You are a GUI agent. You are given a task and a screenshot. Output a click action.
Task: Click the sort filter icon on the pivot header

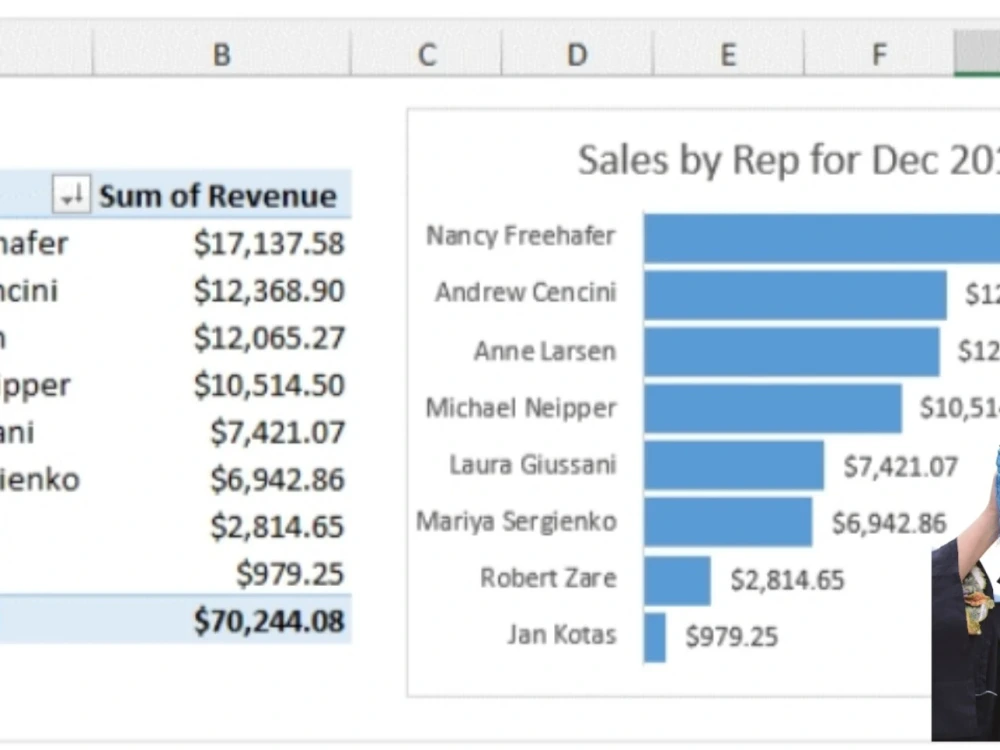pos(69,194)
